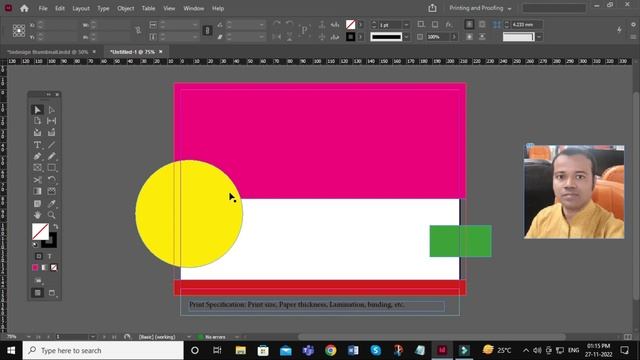Select the Direct Selection tool
This screenshot has height=360, width=640.
point(51,110)
